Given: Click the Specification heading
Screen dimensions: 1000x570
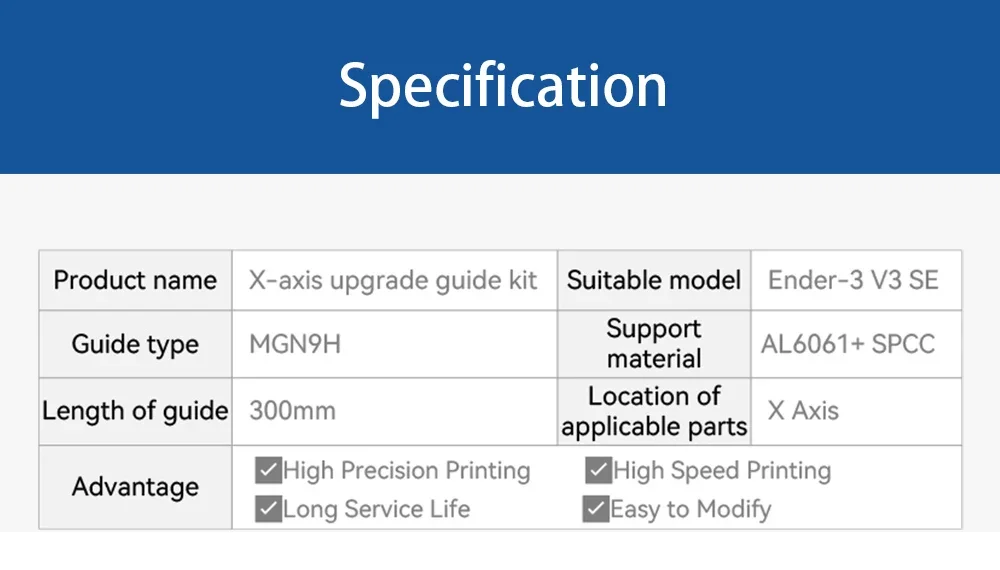Looking at the screenshot, I should click(x=503, y=87).
